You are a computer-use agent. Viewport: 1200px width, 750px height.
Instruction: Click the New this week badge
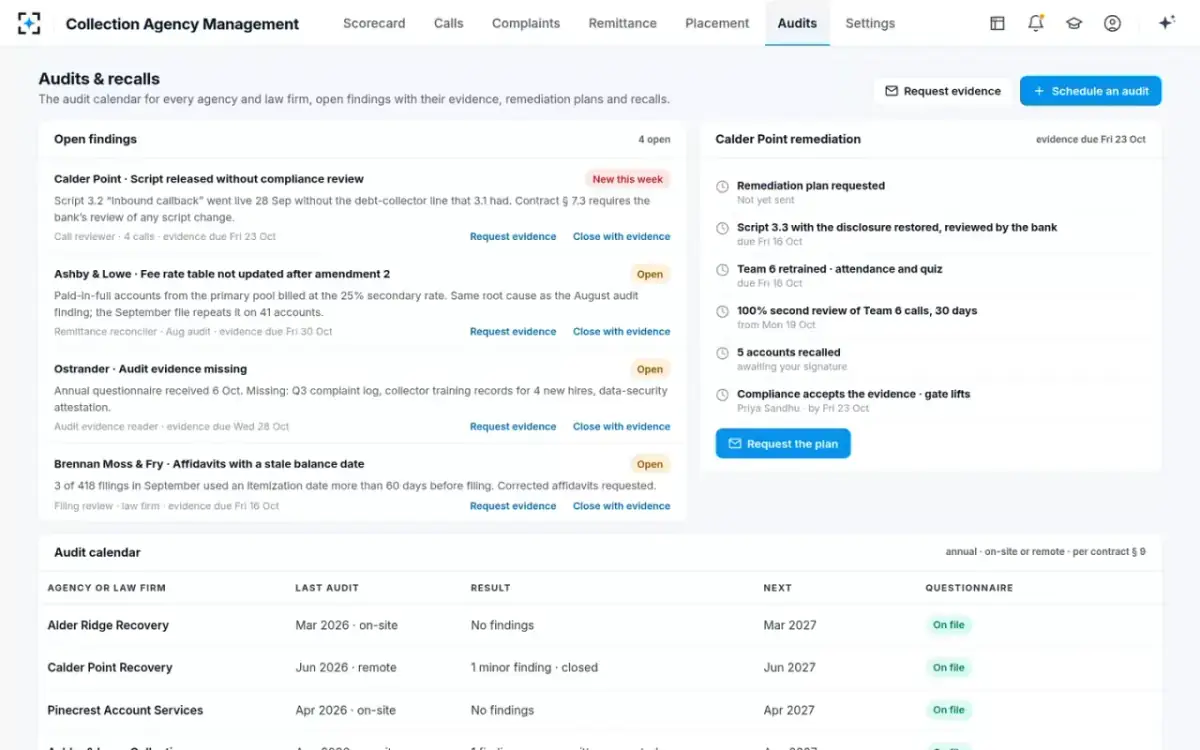tap(627, 180)
